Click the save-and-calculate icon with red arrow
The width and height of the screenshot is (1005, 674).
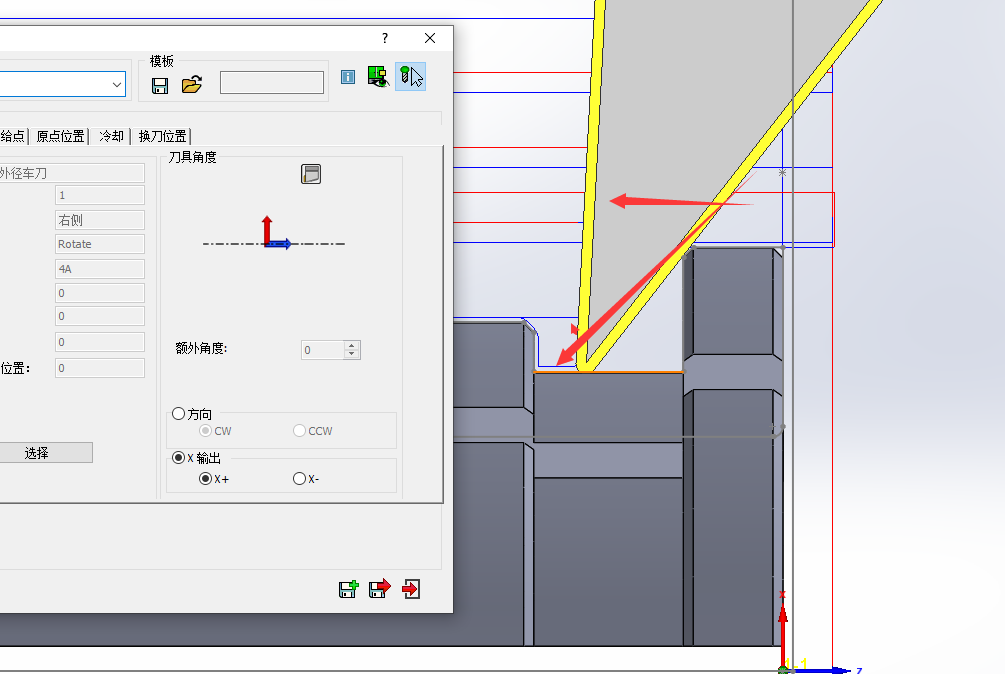click(379, 589)
